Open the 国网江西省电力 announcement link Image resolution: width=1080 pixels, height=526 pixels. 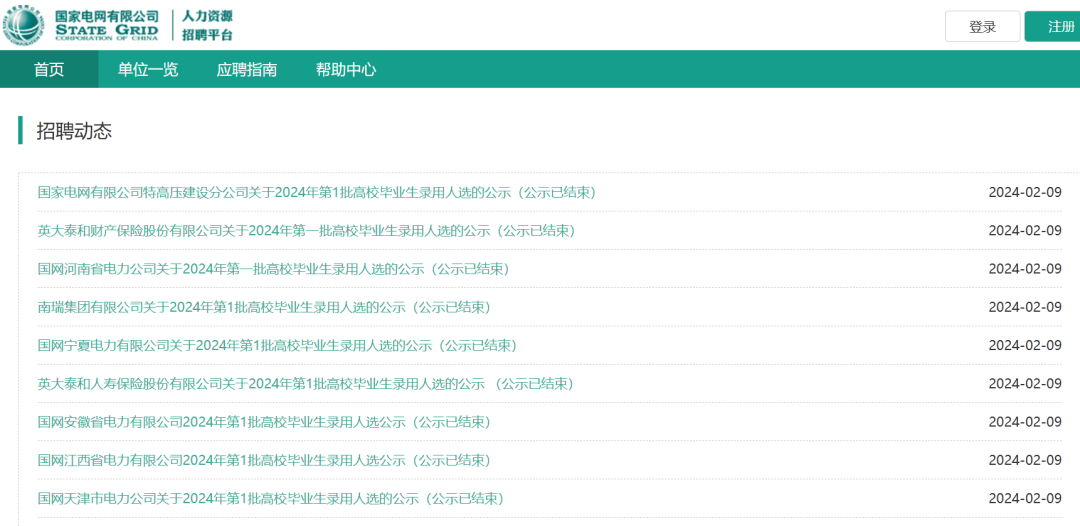coord(264,460)
